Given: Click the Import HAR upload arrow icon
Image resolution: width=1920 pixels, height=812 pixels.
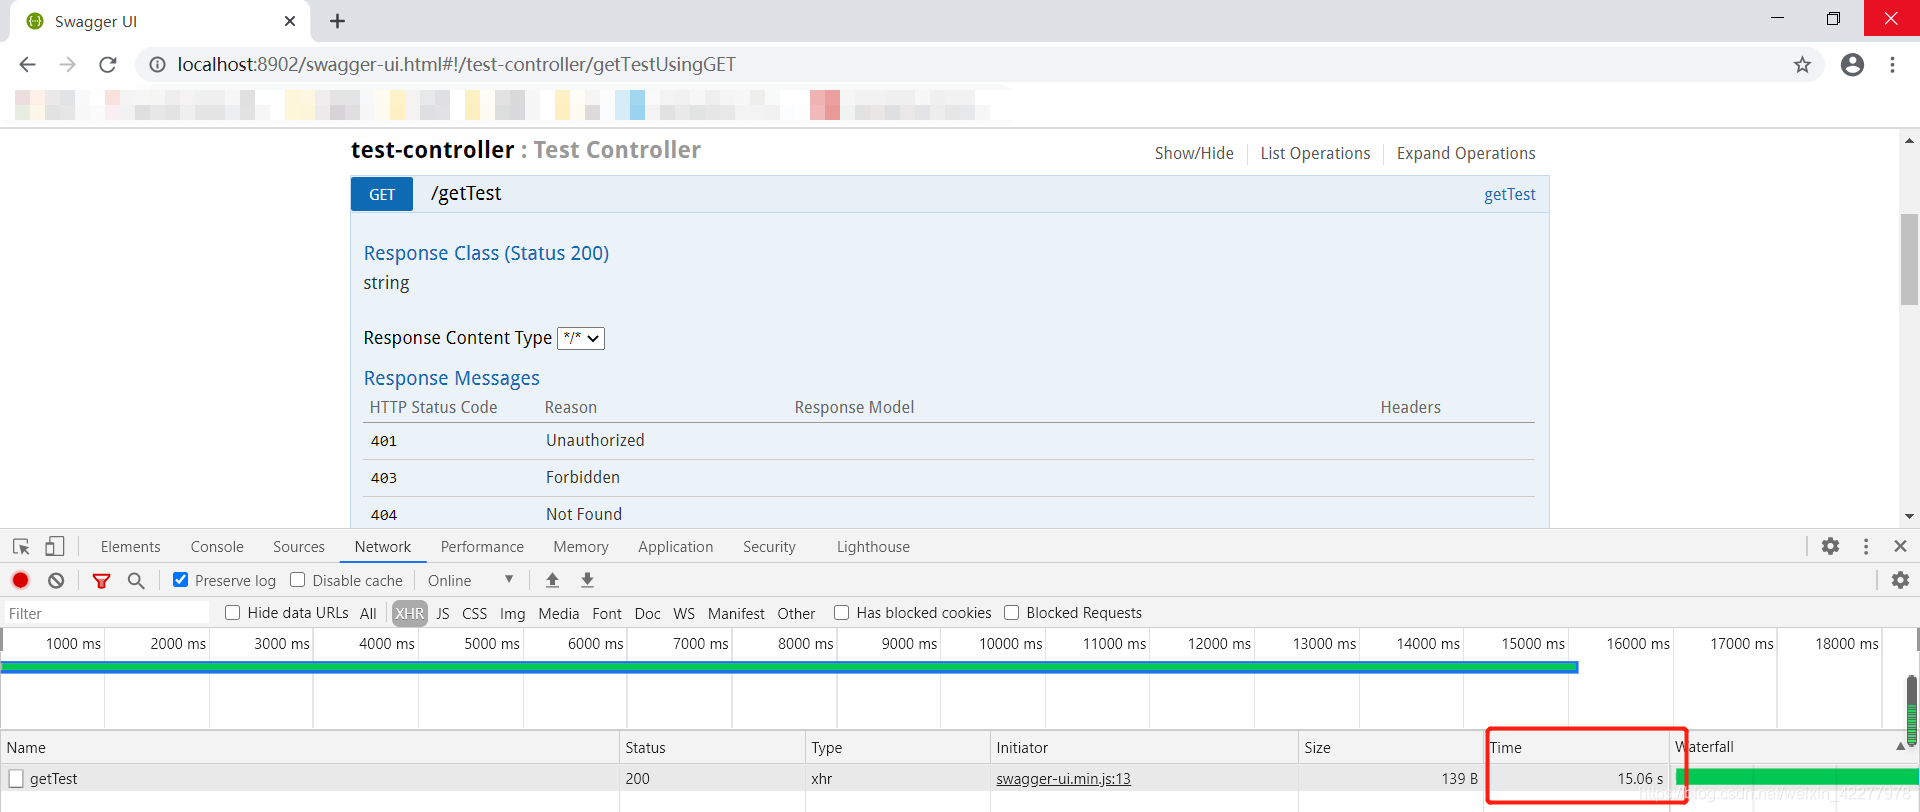Looking at the screenshot, I should (x=552, y=580).
